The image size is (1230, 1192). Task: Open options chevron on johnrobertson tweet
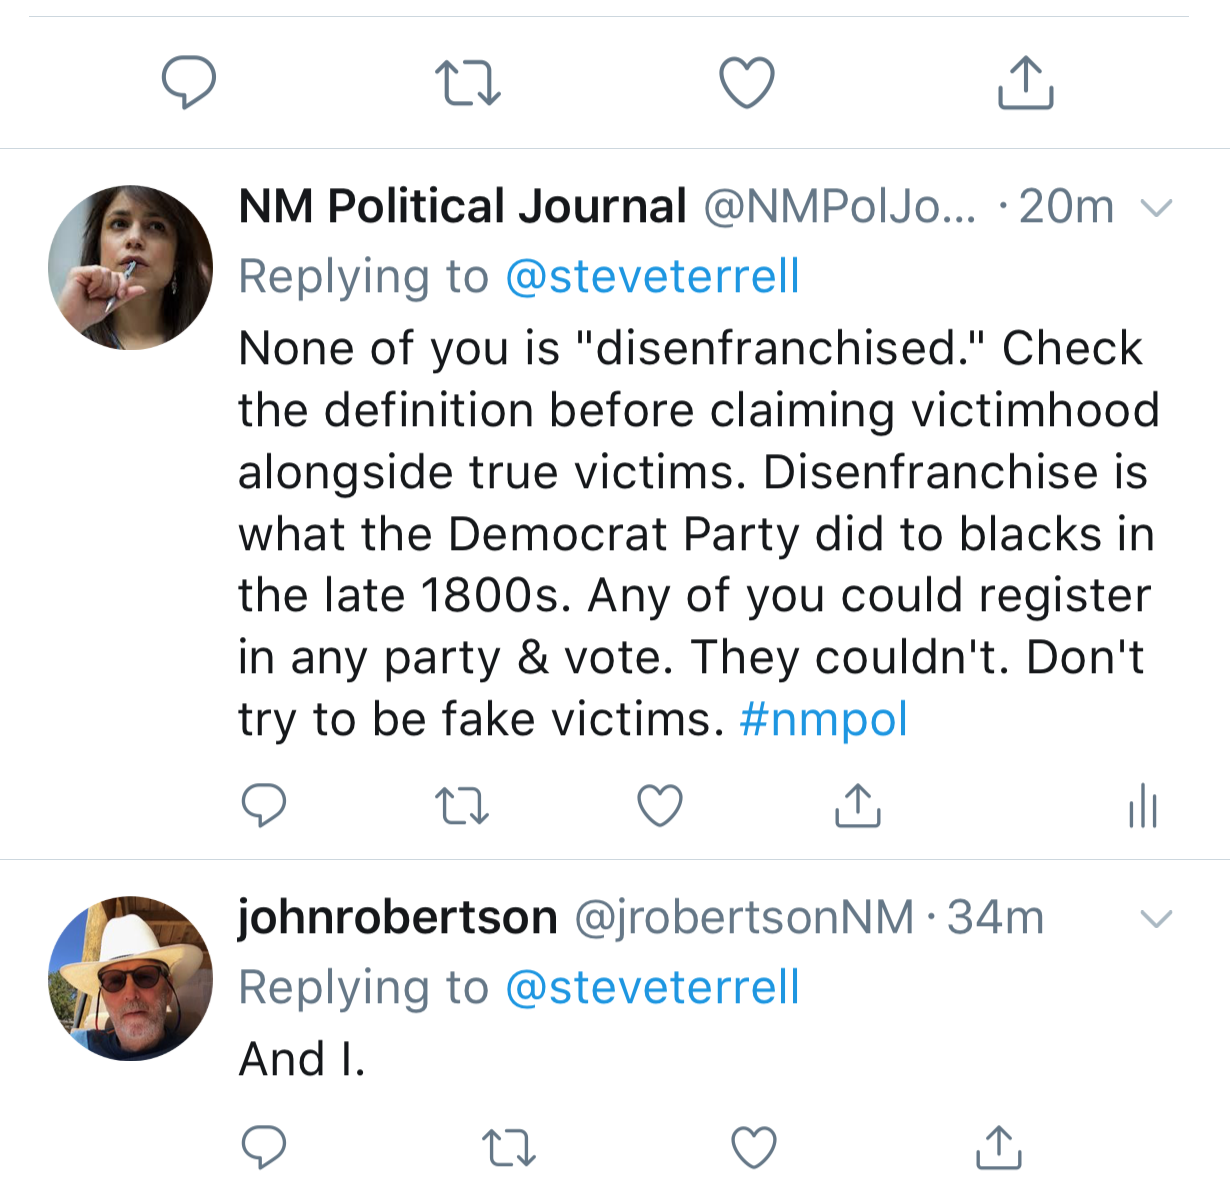tap(1156, 919)
